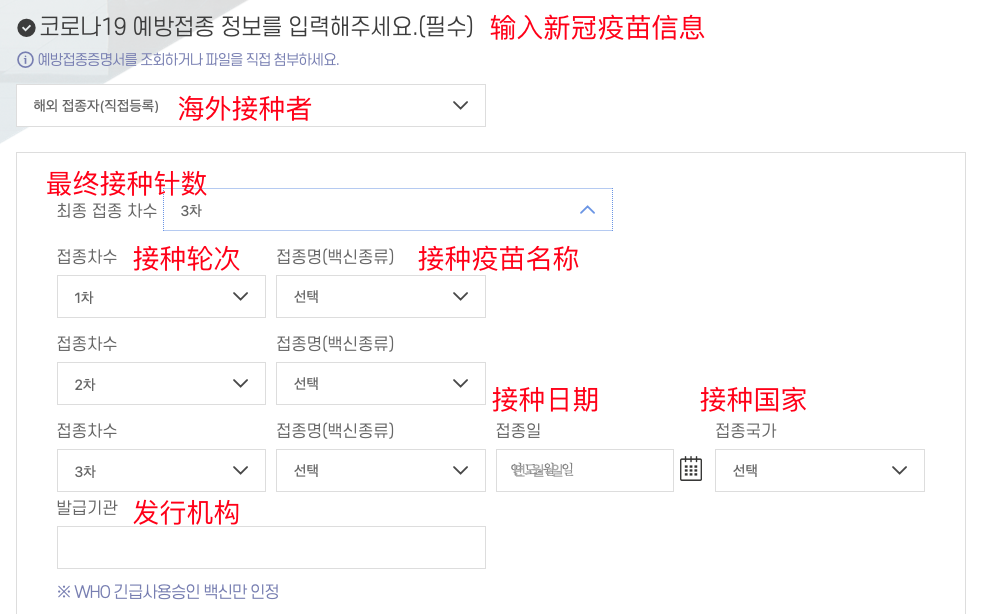The width and height of the screenshot is (989, 614).
Task: Open the 1차 접종차수 dropdown
Action: (161, 296)
